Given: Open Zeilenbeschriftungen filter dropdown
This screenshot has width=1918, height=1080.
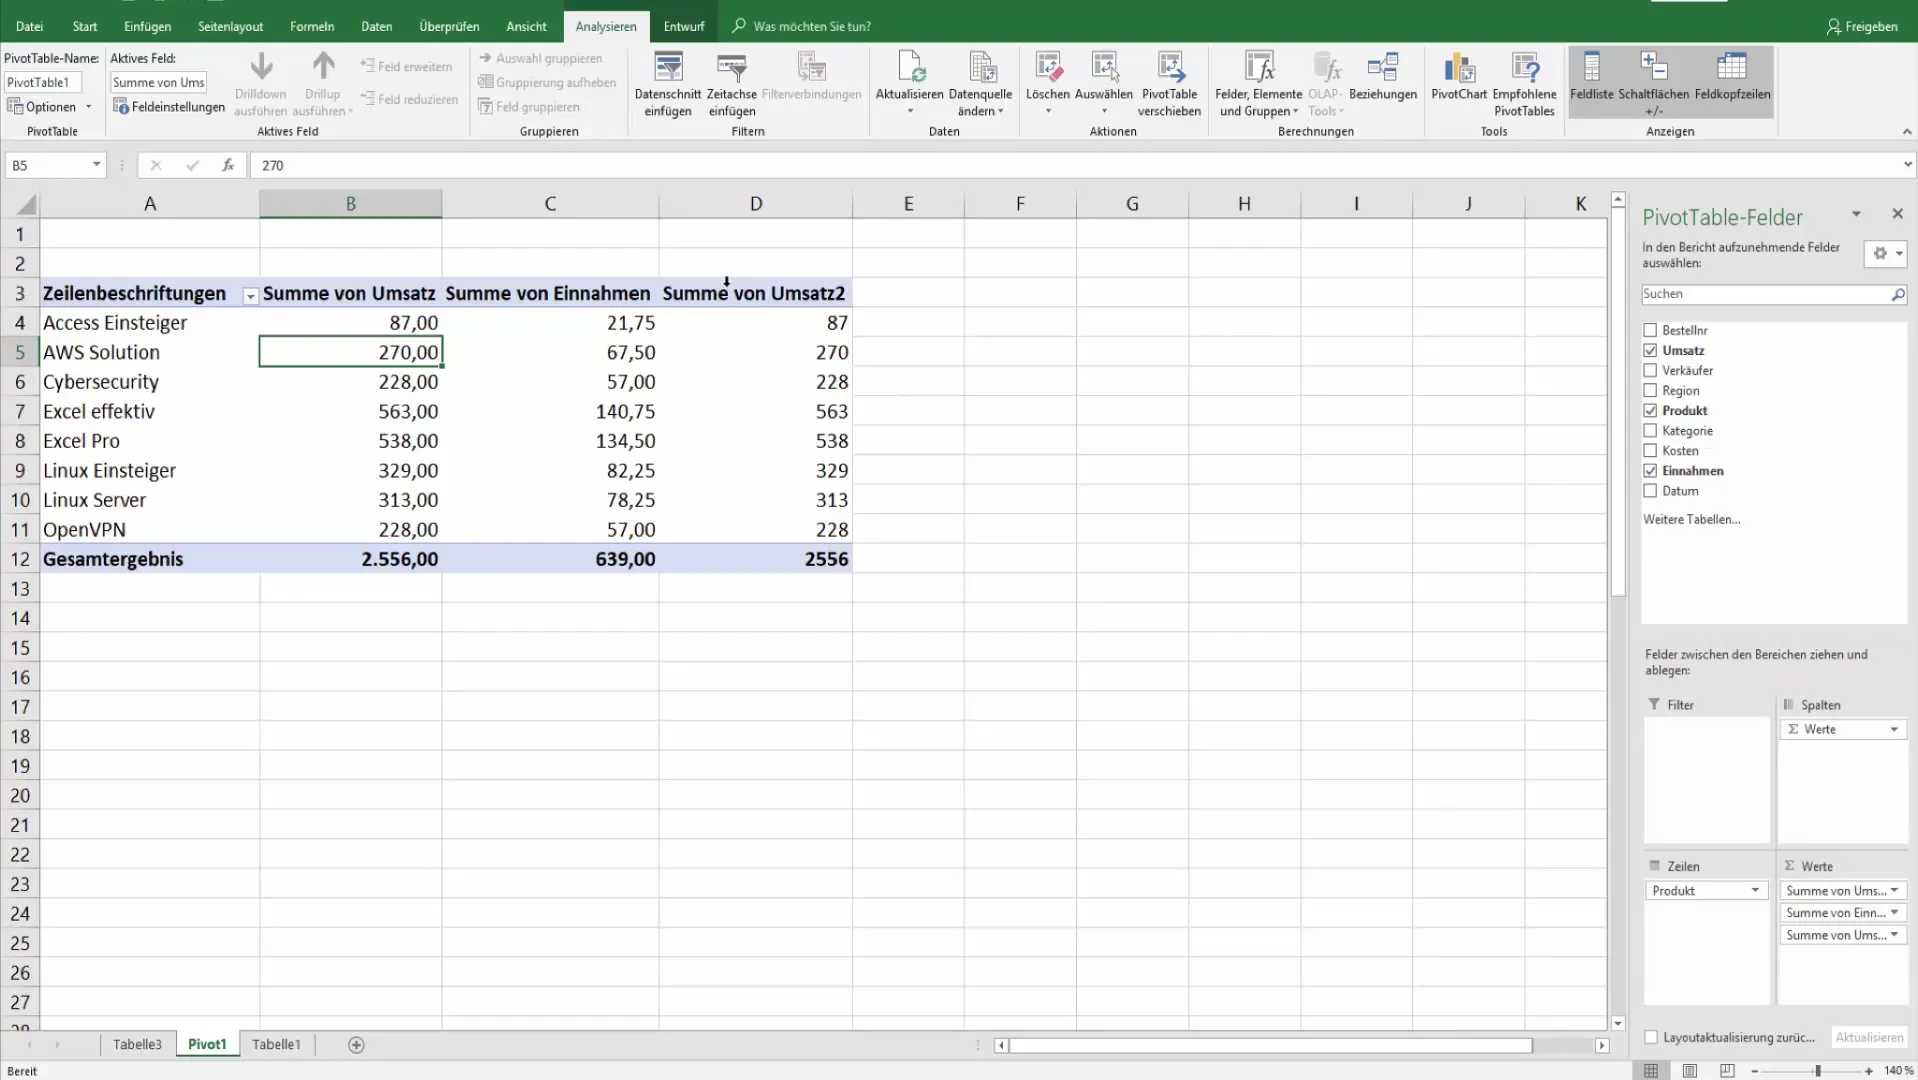Looking at the screenshot, I should coord(250,296).
